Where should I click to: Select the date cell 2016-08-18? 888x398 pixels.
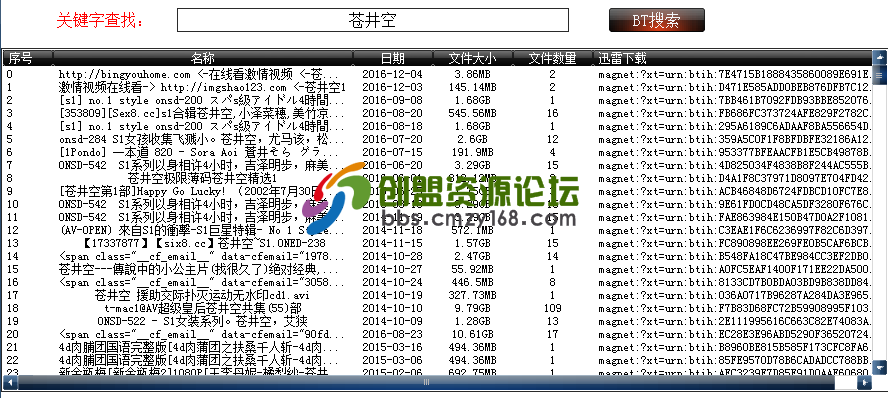pos(392,126)
